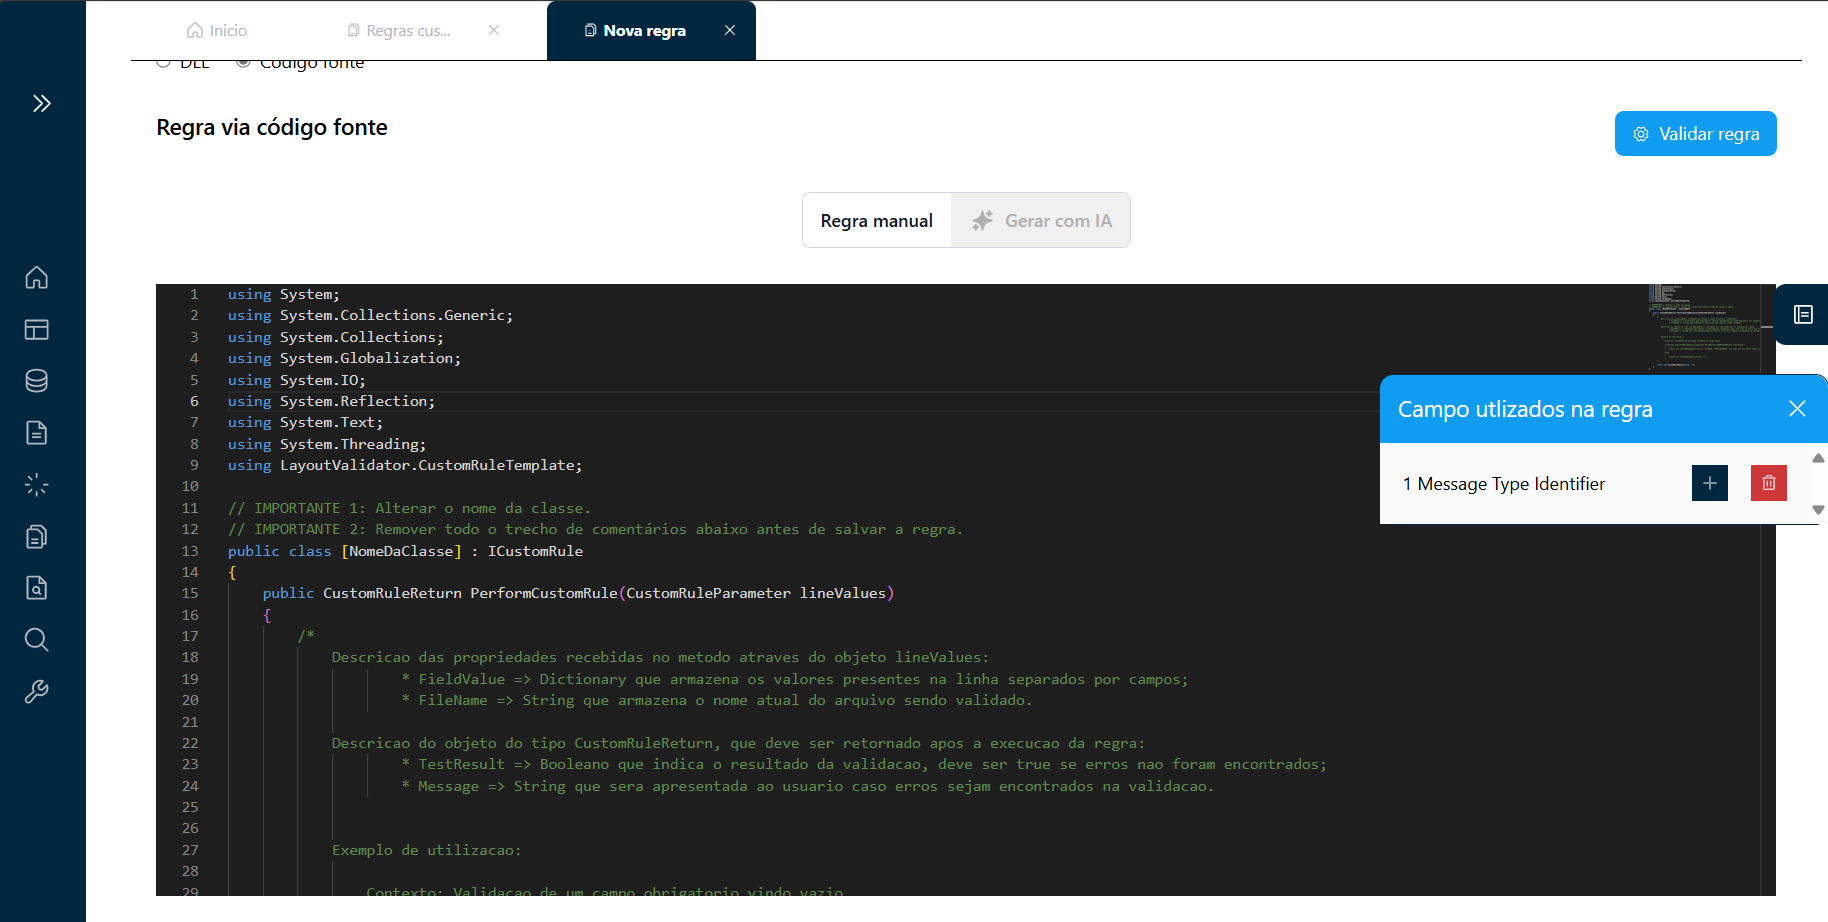Switch to Regra manual mode
1828x922 pixels.
(x=876, y=221)
